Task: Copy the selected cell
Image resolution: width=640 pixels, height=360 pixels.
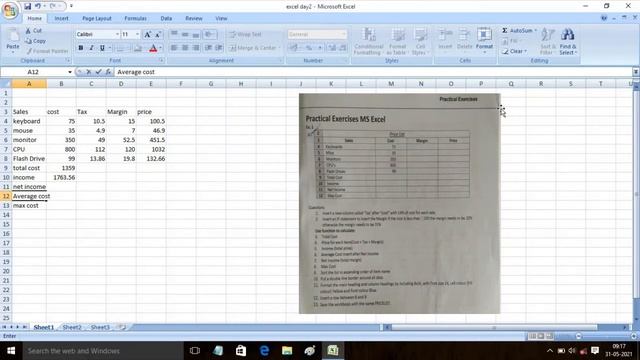Action: tap(35, 41)
